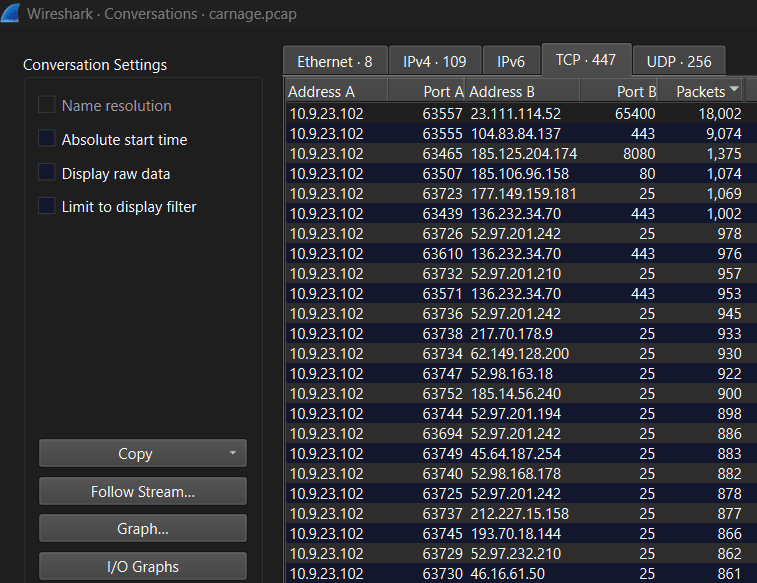Click the 9,074 packets value
The height and width of the screenshot is (583, 757).
(724, 134)
